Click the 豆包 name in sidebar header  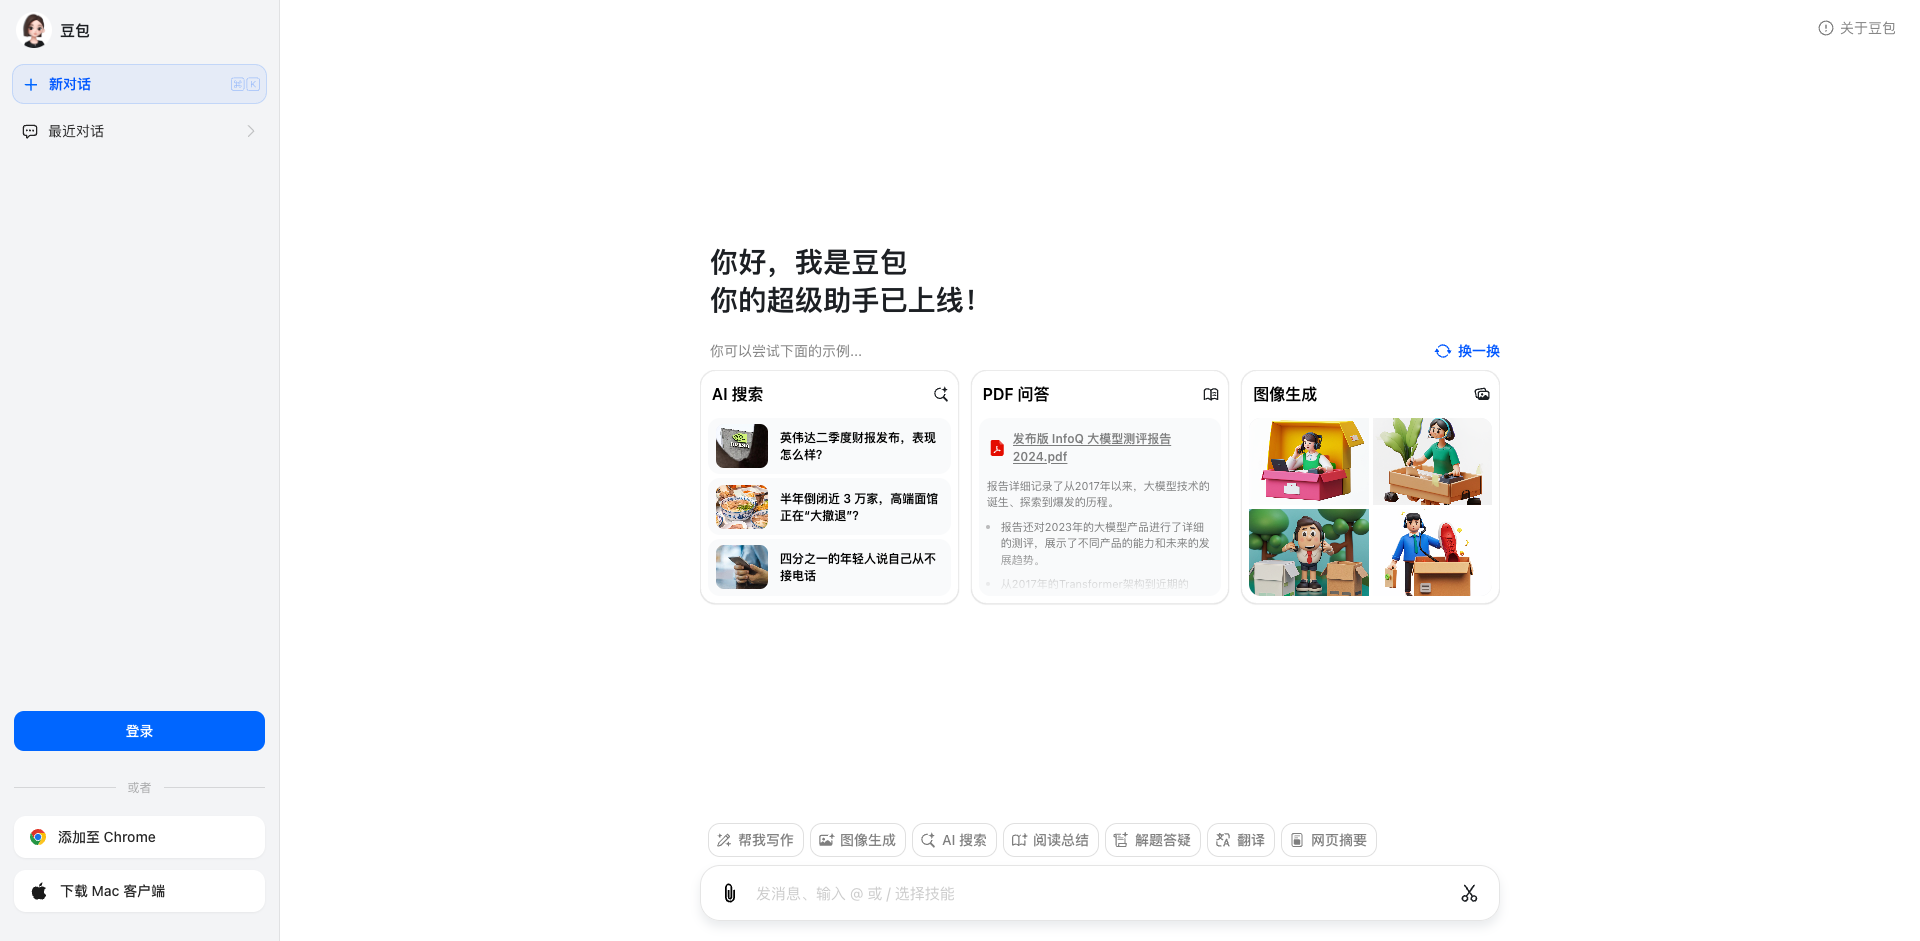coord(75,31)
